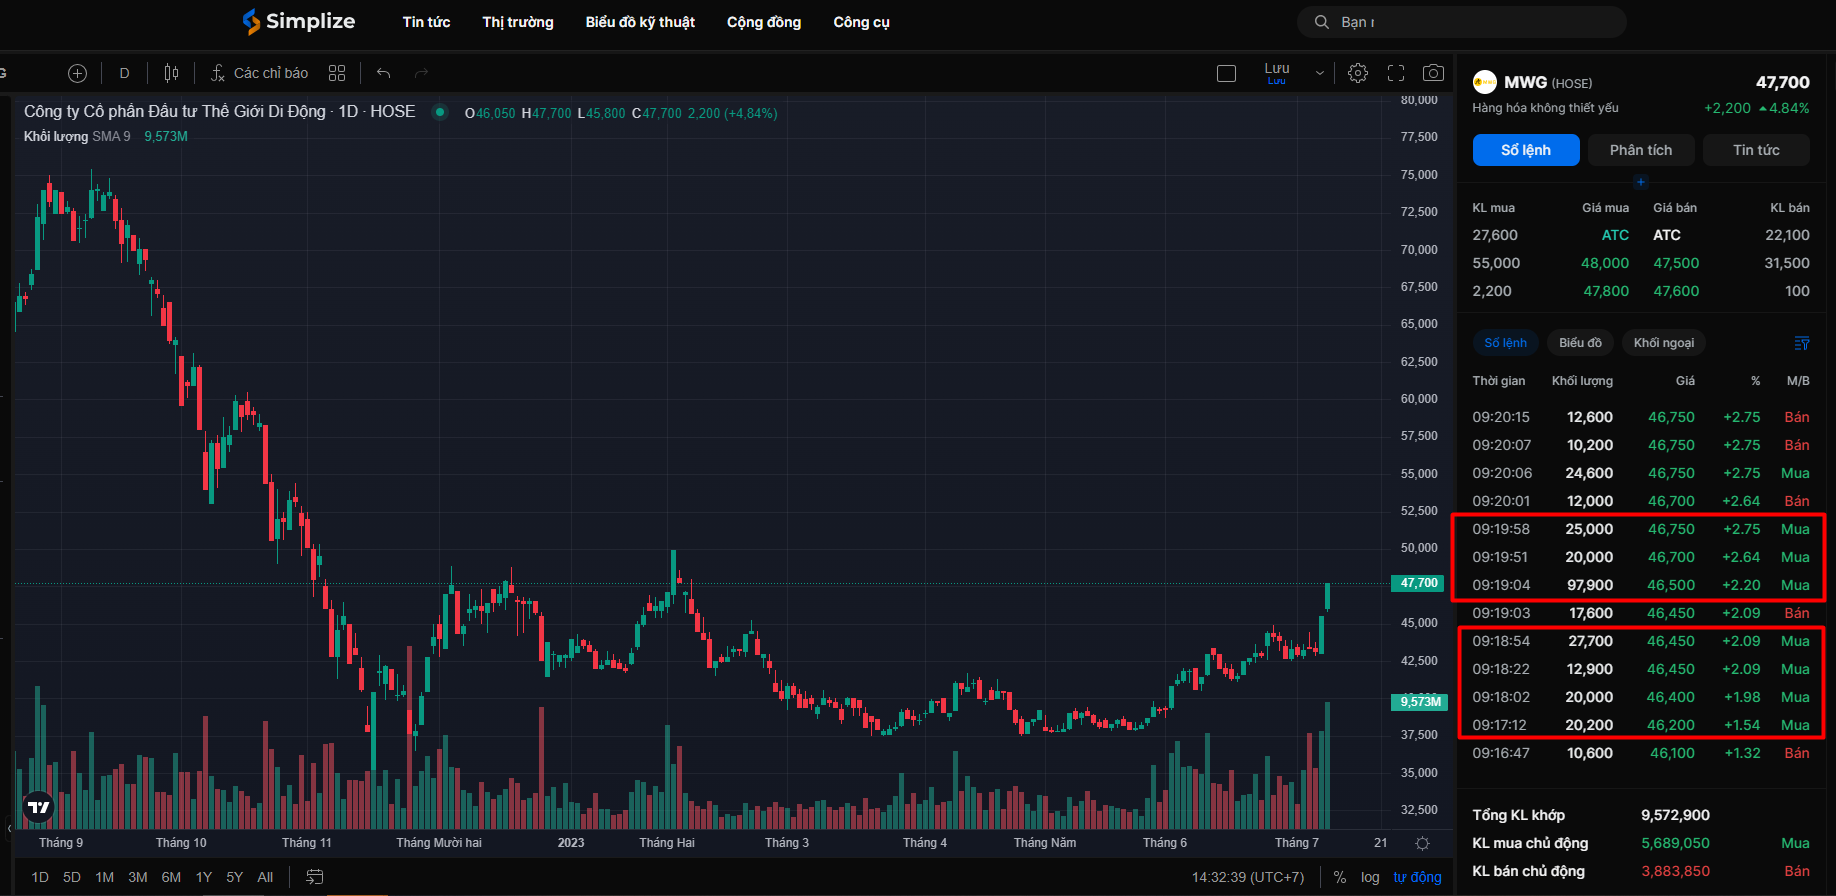Open the candlestick chart style selector
Image resolution: width=1836 pixels, height=896 pixels.
coord(171,73)
